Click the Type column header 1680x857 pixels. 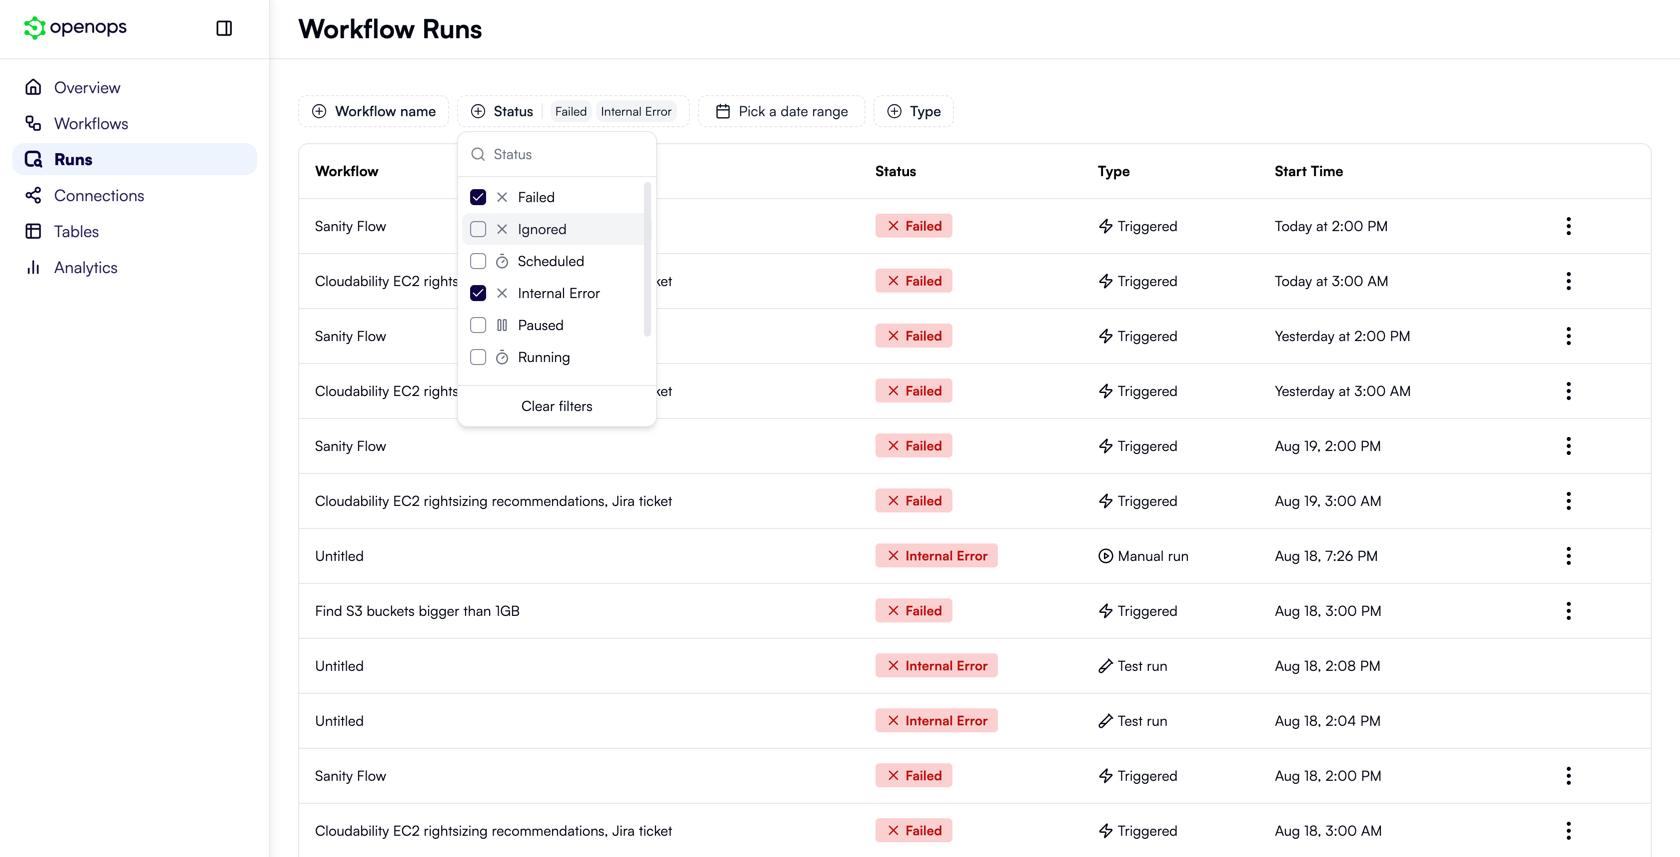pyautogui.click(x=1114, y=171)
